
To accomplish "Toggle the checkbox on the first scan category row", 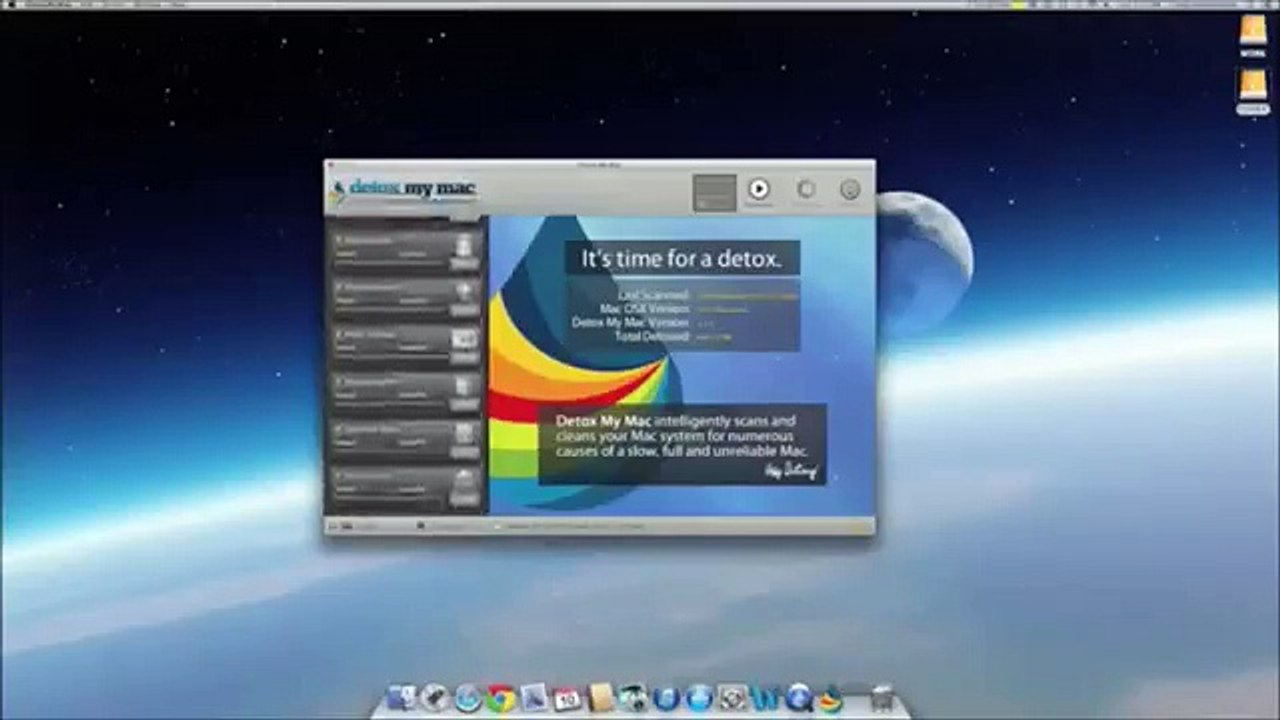I will point(340,241).
